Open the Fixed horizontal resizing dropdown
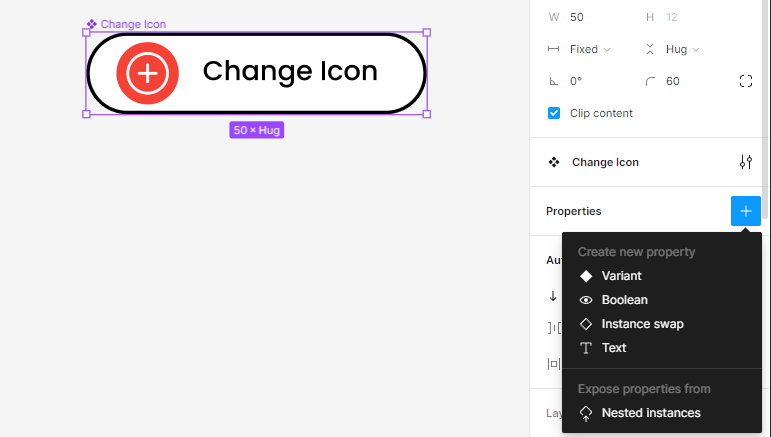The width and height of the screenshot is (771, 437). 589,49
